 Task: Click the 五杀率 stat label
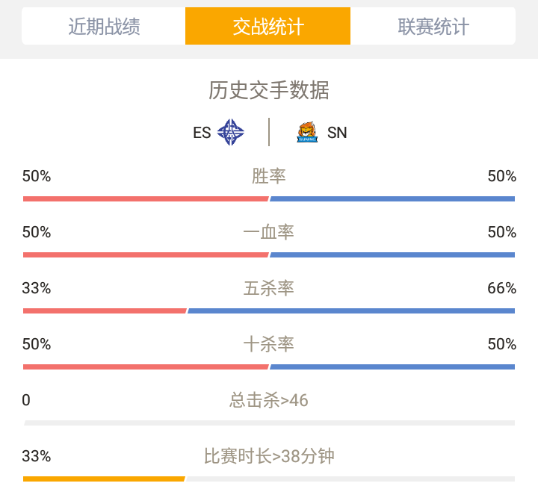click(x=269, y=288)
